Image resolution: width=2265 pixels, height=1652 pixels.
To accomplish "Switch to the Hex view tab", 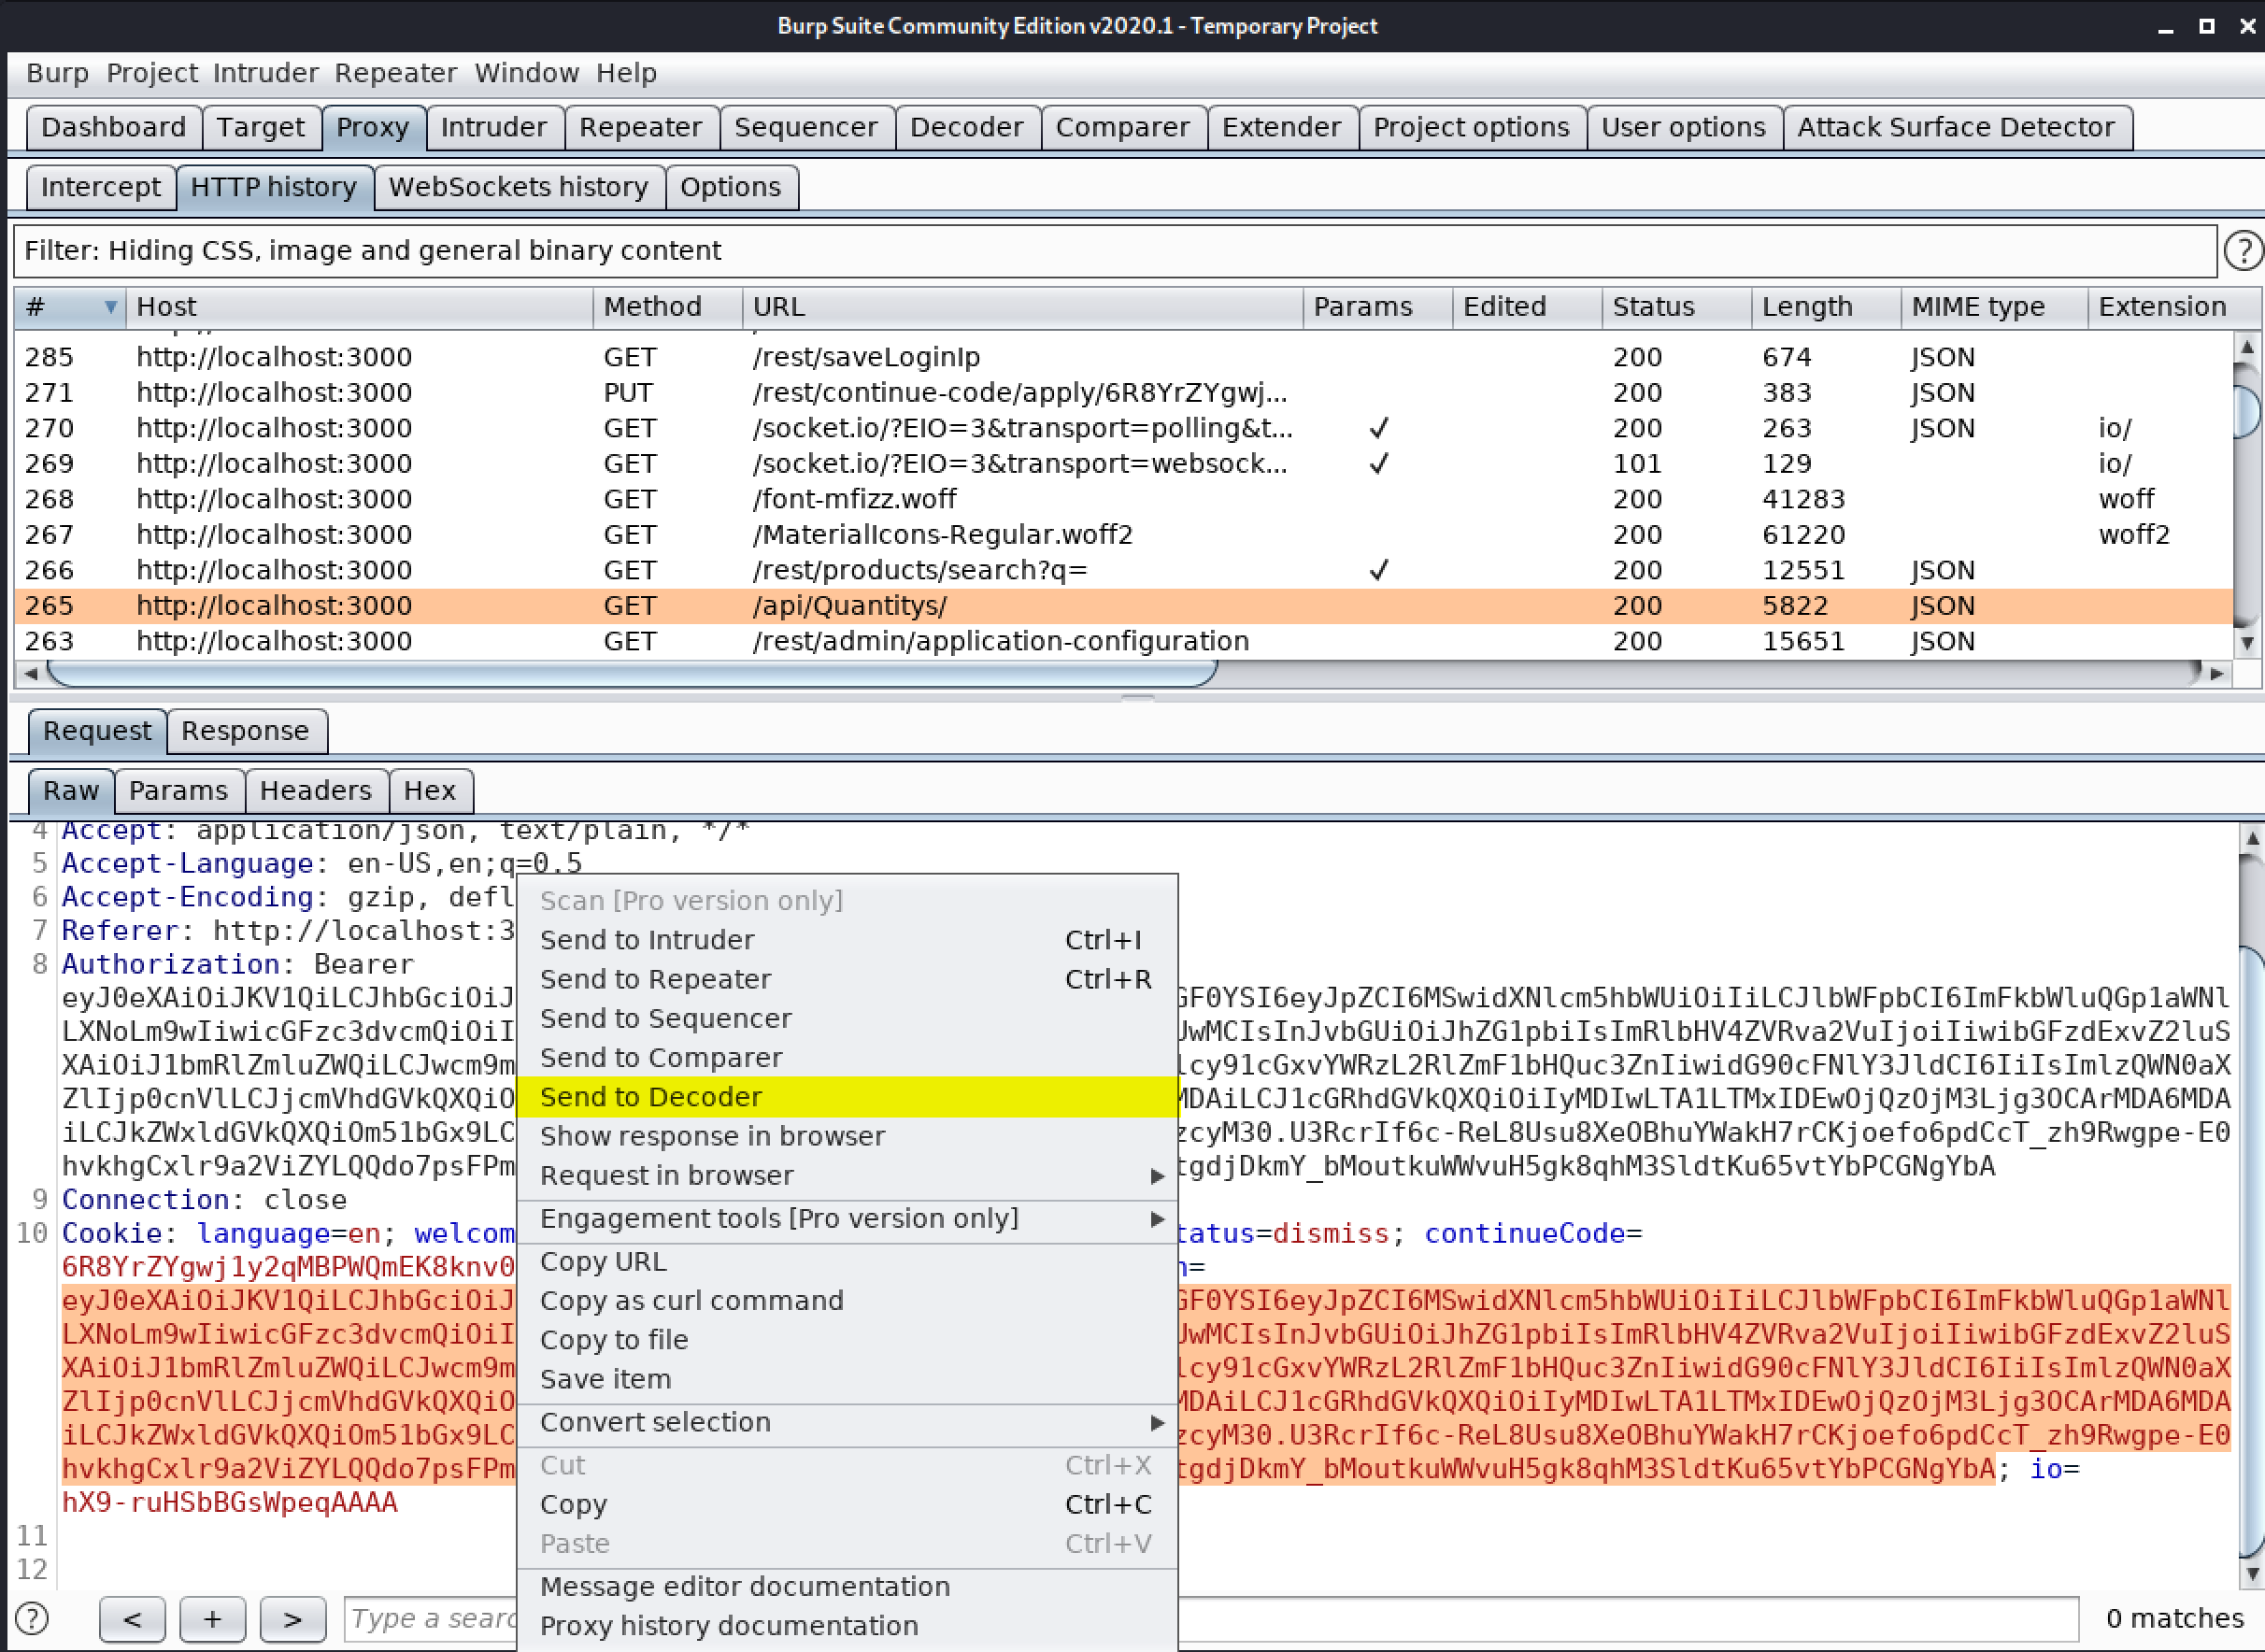I will click(430, 791).
